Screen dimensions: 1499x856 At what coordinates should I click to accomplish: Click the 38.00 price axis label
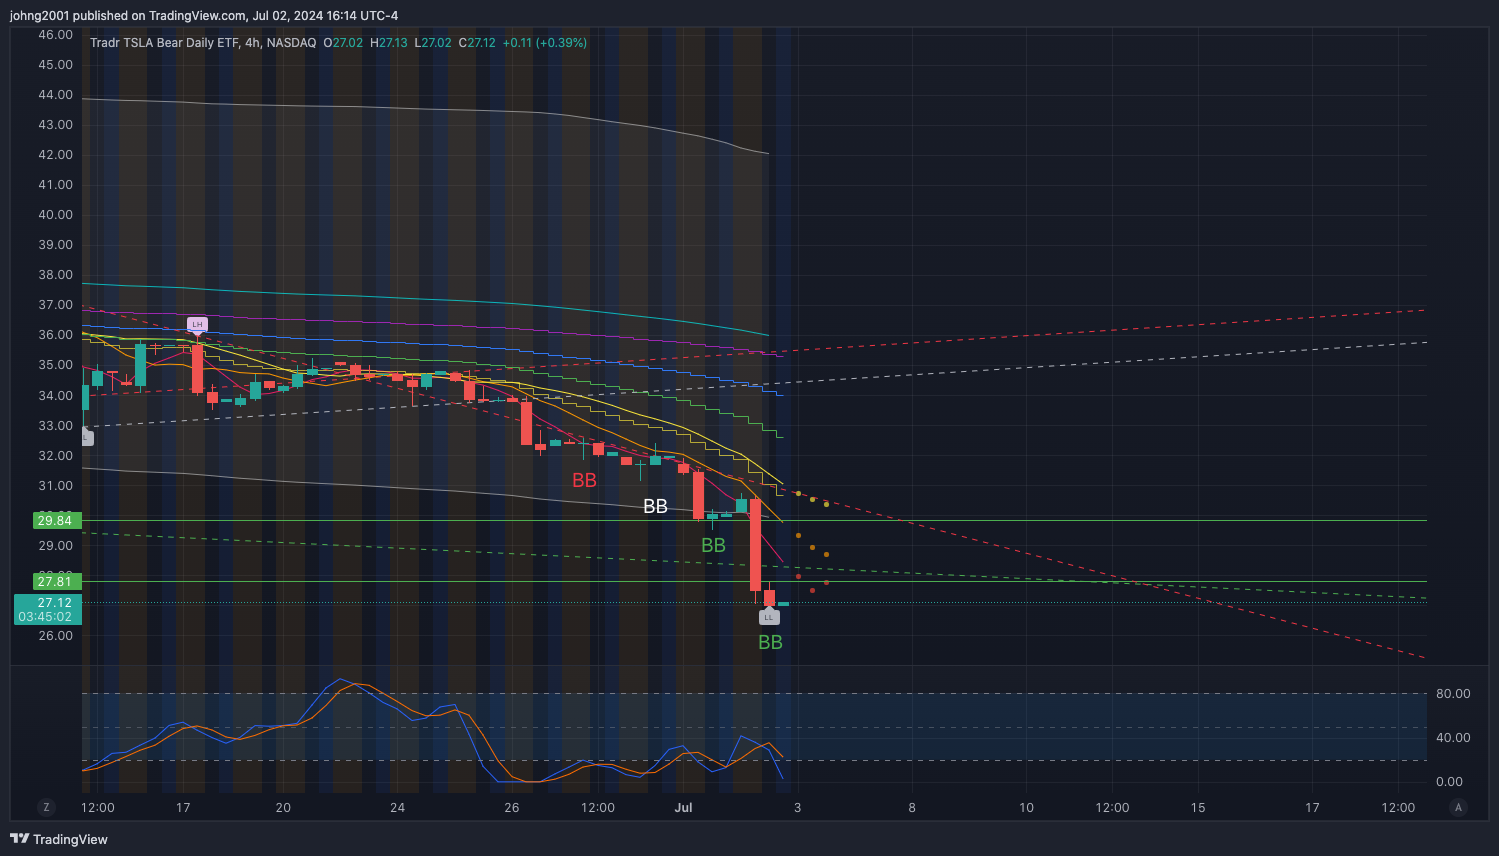pyautogui.click(x=55, y=275)
